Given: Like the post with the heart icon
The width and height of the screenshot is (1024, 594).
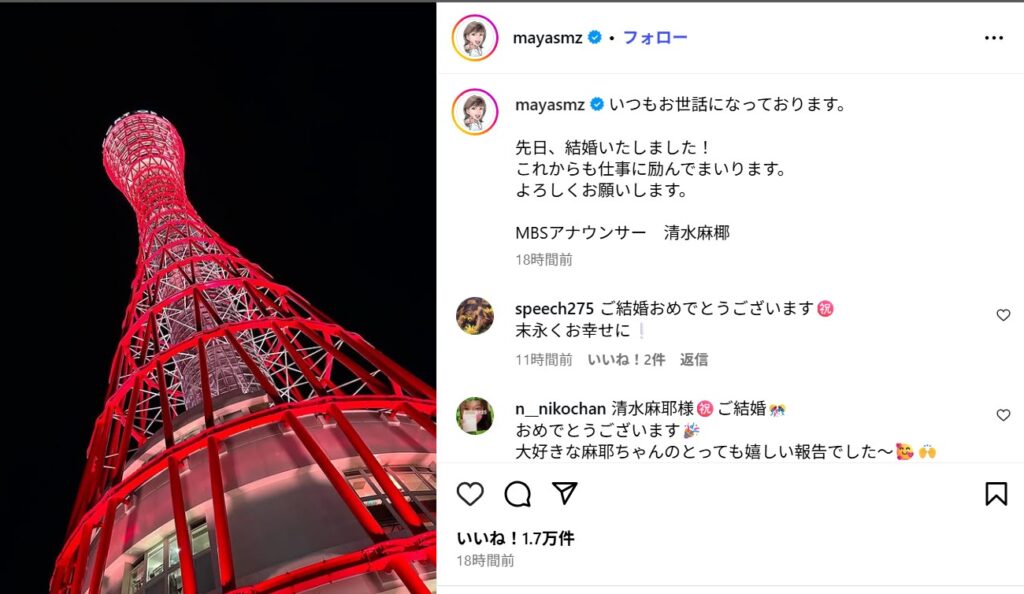Looking at the screenshot, I should coord(470,494).
